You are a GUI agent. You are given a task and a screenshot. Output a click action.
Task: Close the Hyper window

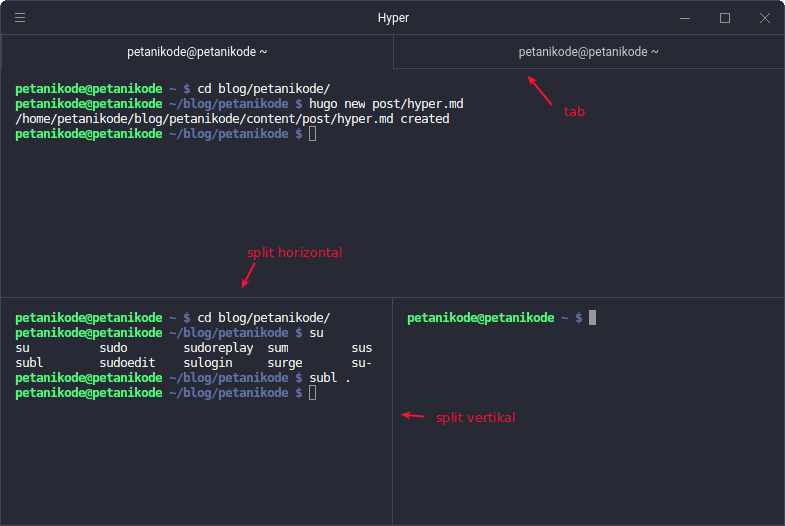764,18
